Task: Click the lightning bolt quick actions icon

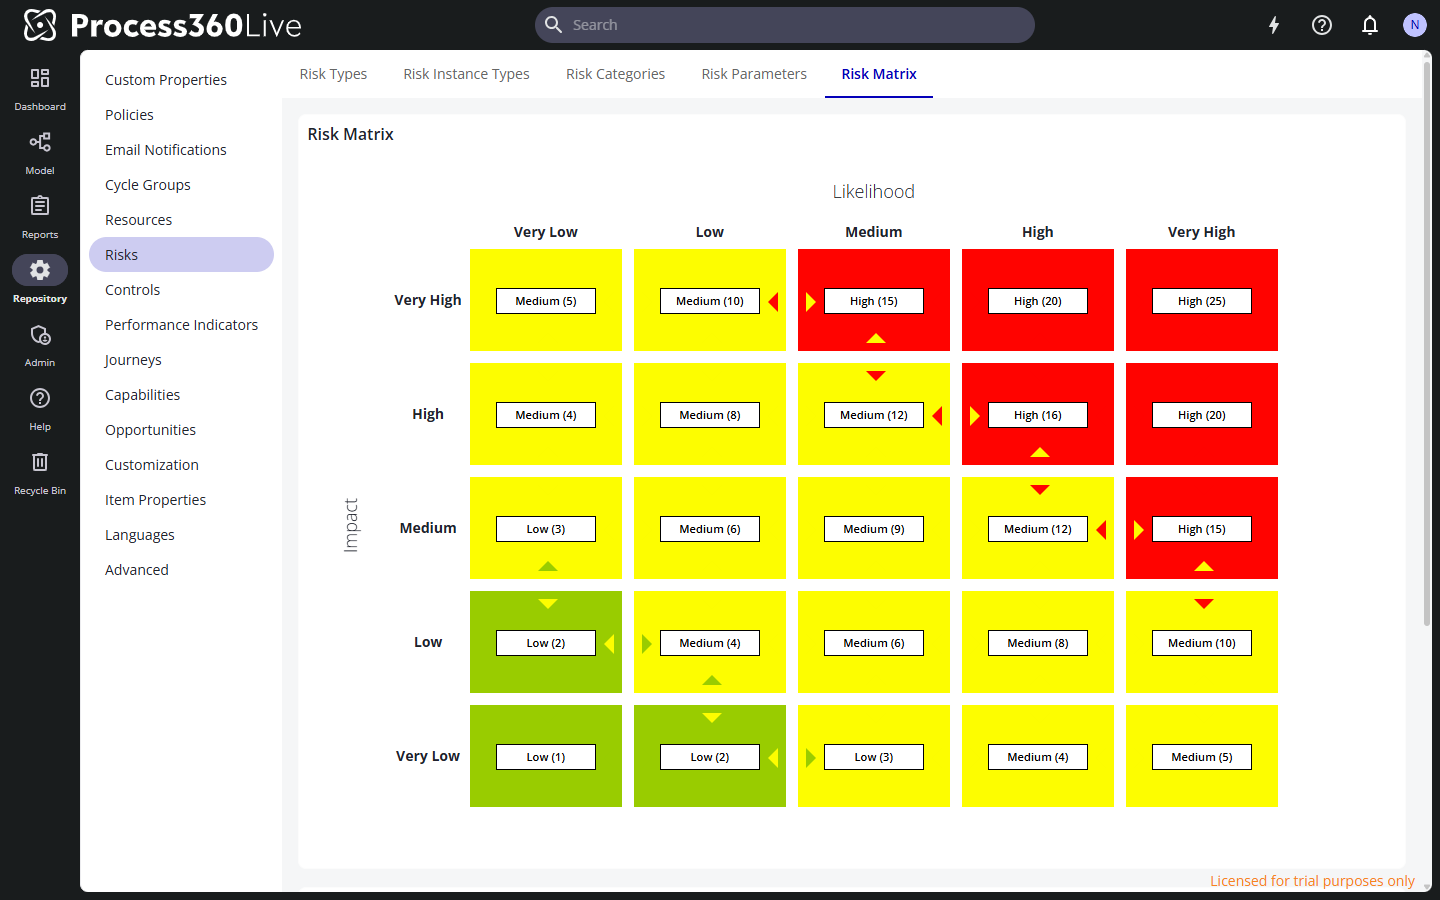Action: 1274,25
